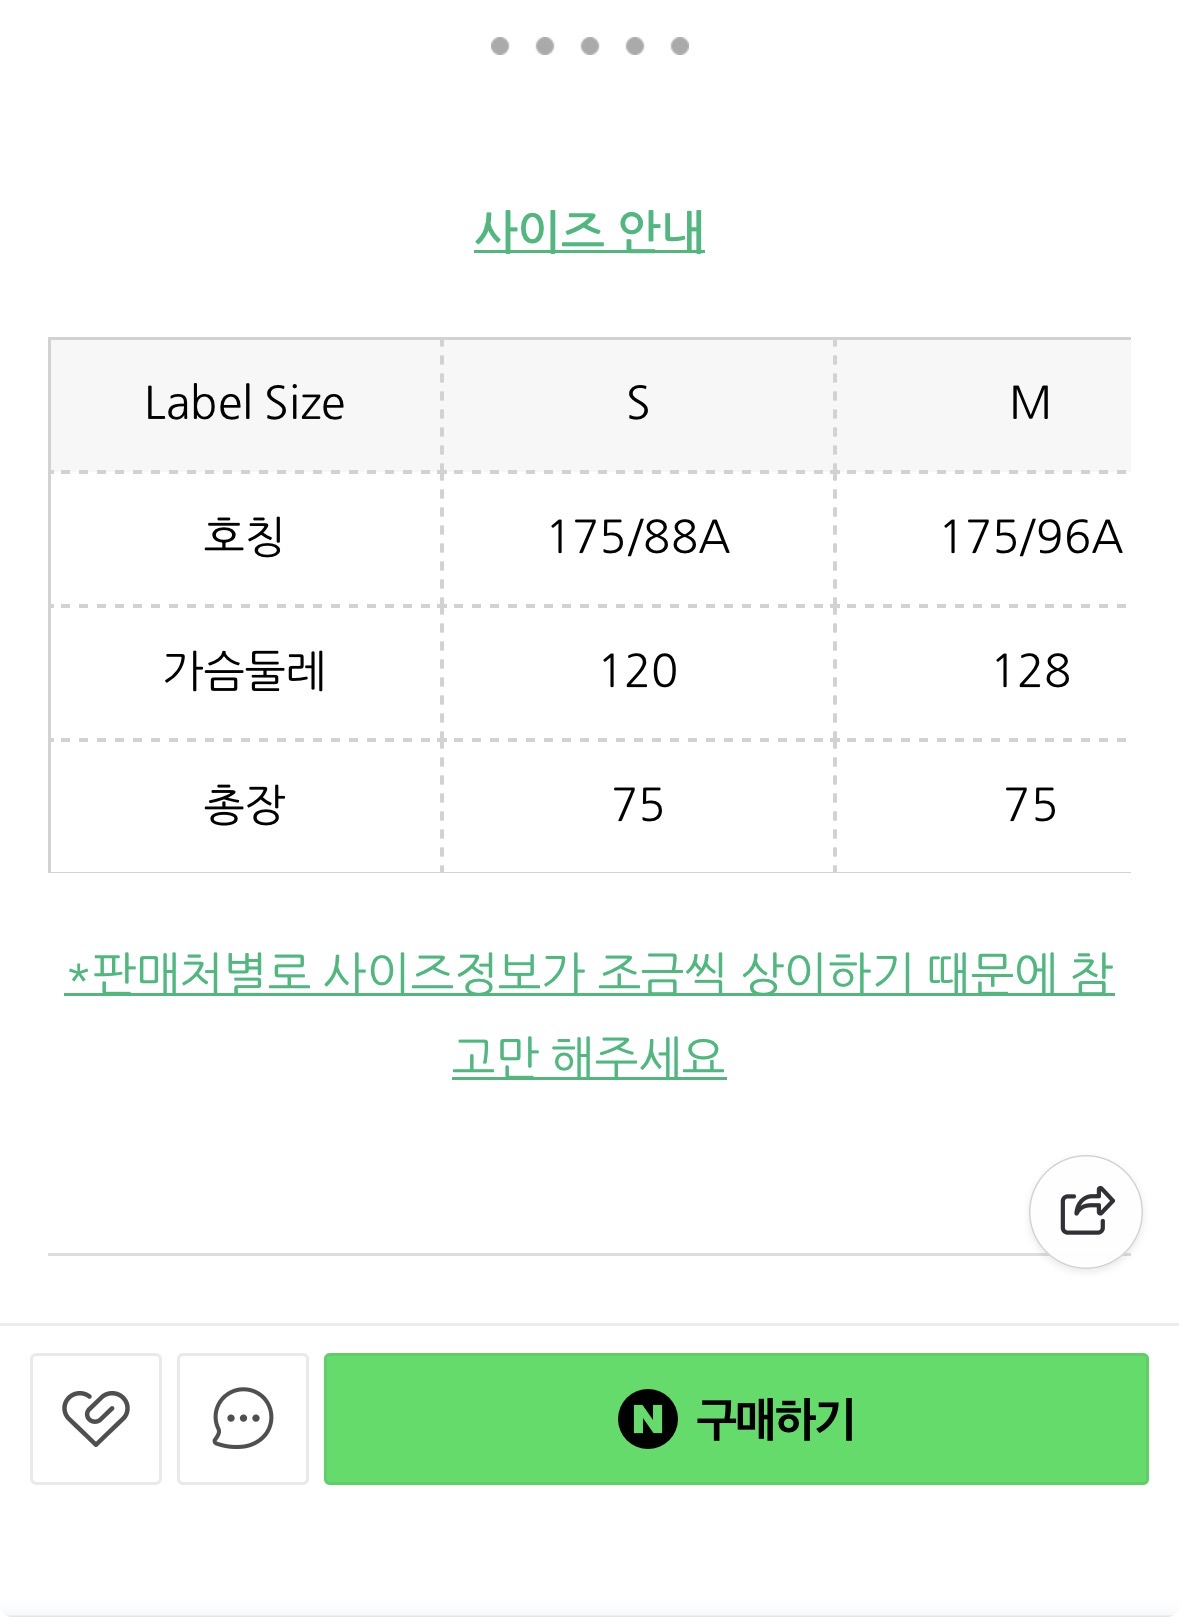Viewport: 1179px width, 1617px height.
Task: Select the M size column header
Action: click(1030, 404)
